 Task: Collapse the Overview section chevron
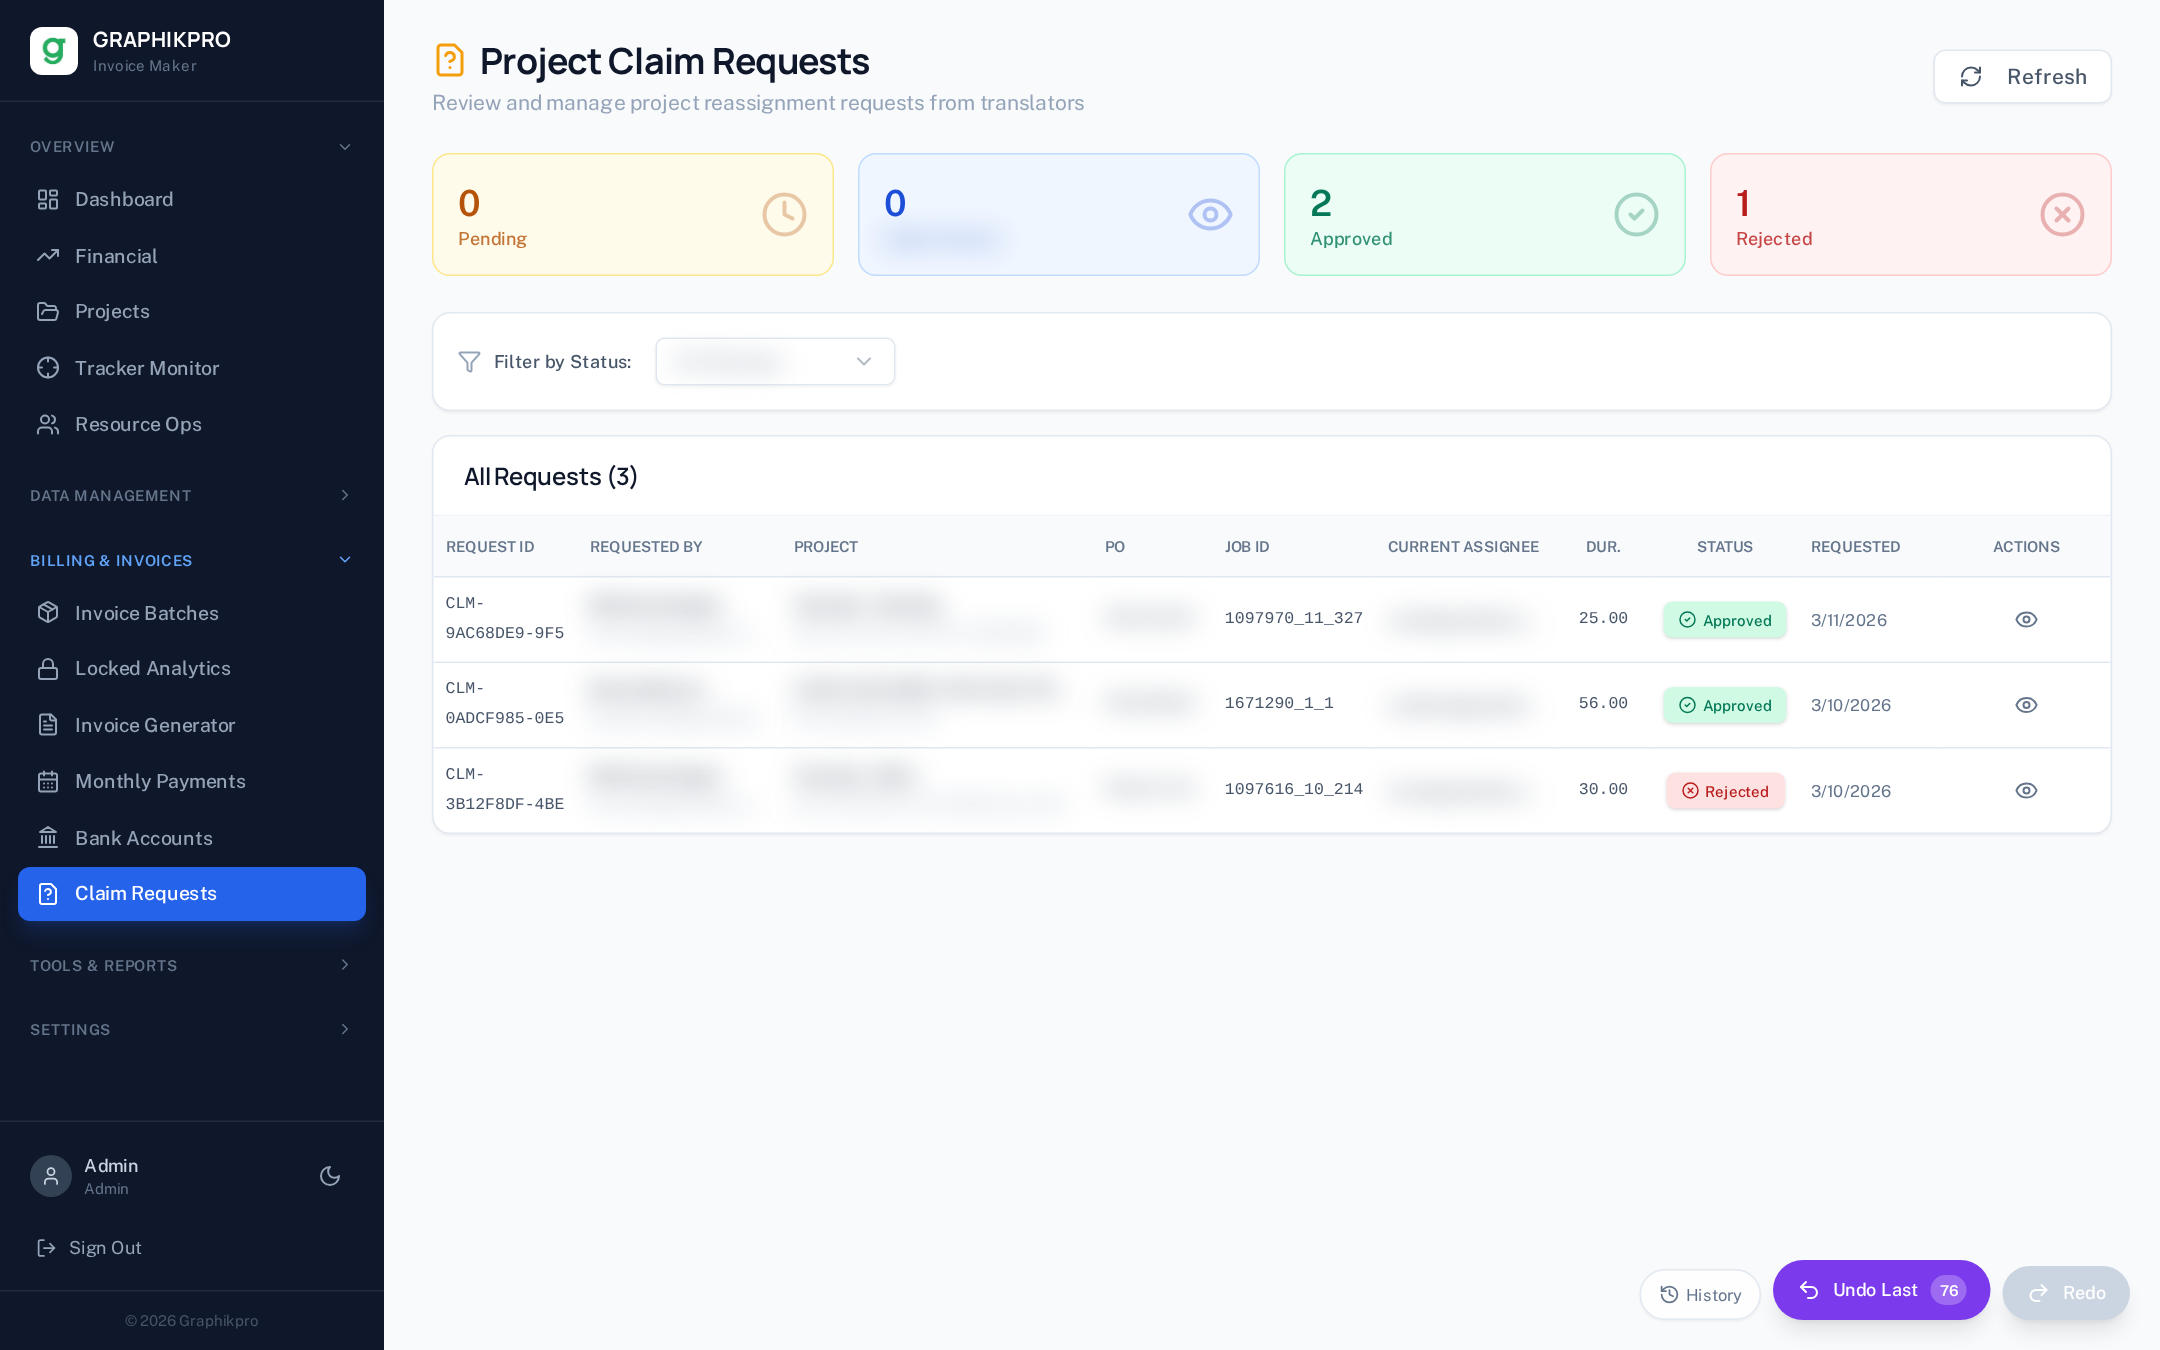click(x=345, y=147)
